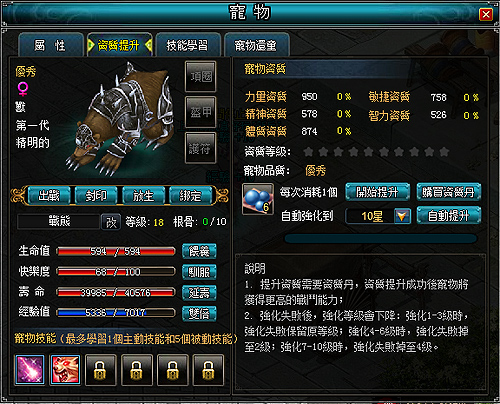Click the upgrade progress bar
Image resolution: width=500 pixels, height=404 pixels.
tap(380, 239)
